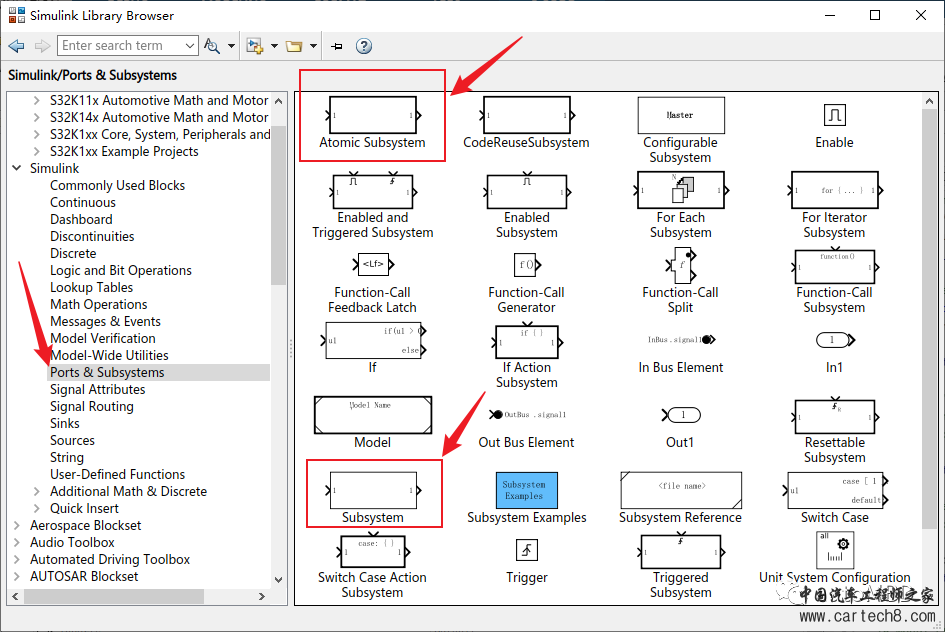Go back with the left arrow button

coord(17,46)
